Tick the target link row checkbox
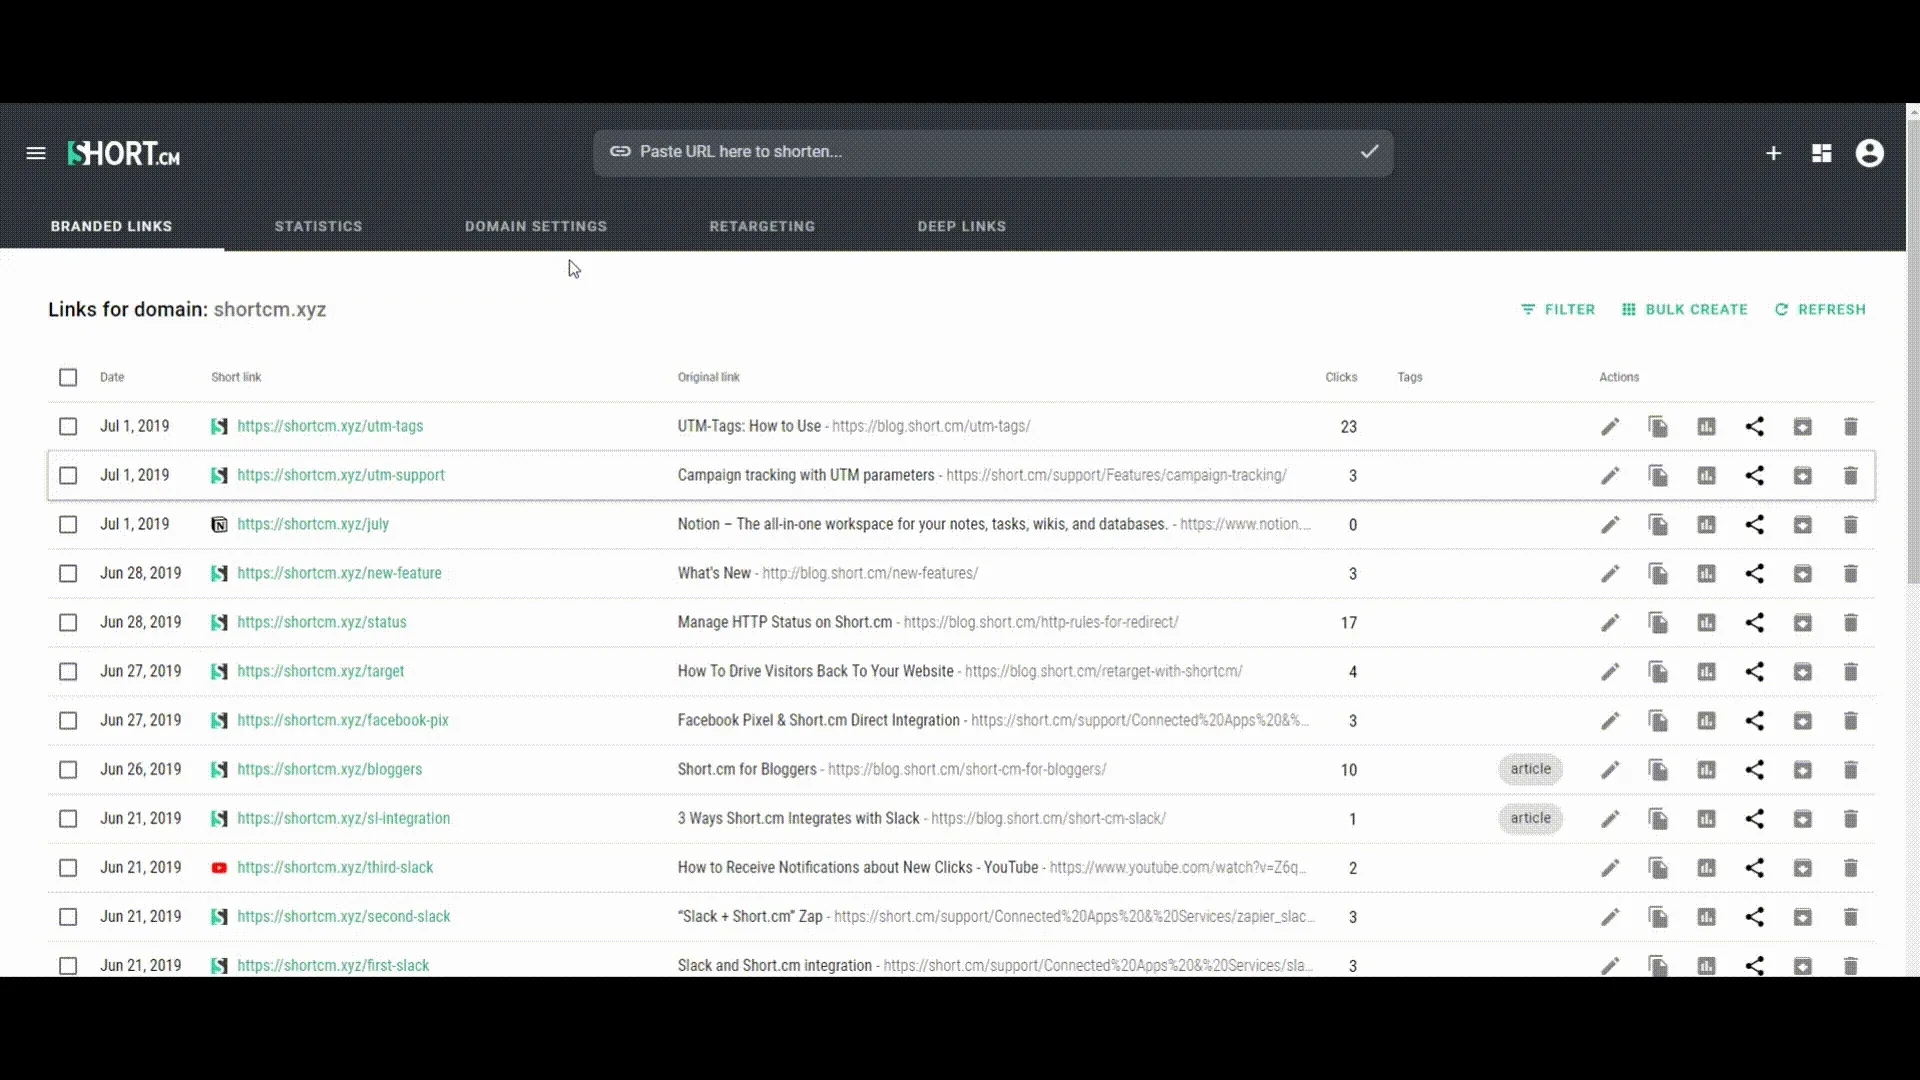This screenshot has height=1080, width=1920. (x=68, y=671)
